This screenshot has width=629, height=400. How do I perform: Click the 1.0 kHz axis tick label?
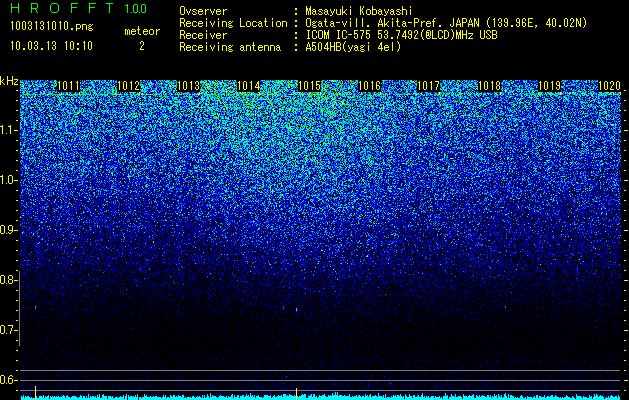(8, 180)
